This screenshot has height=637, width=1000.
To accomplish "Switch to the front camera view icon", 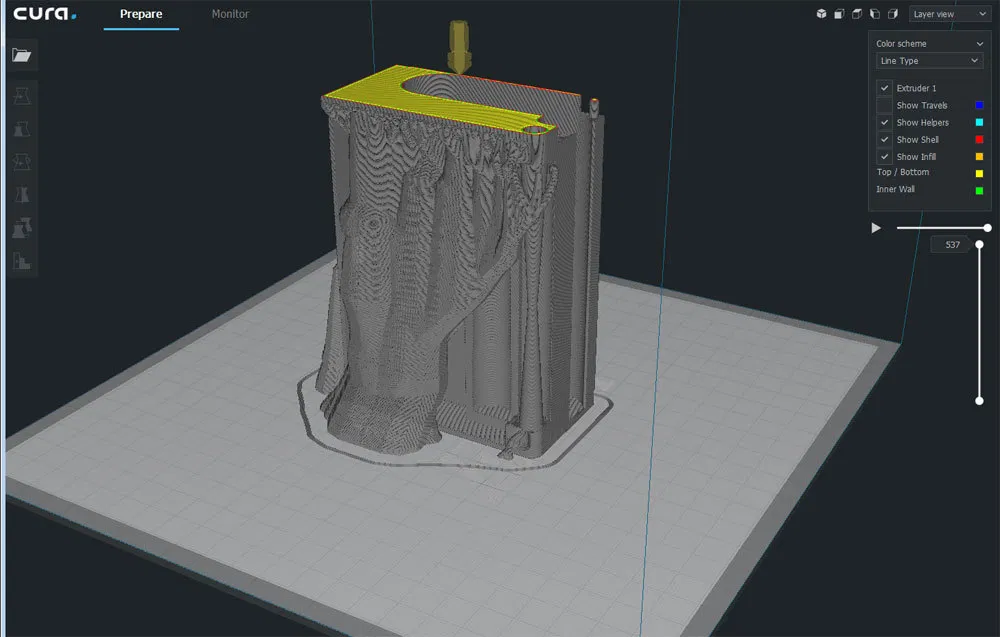I will (839, 14).
